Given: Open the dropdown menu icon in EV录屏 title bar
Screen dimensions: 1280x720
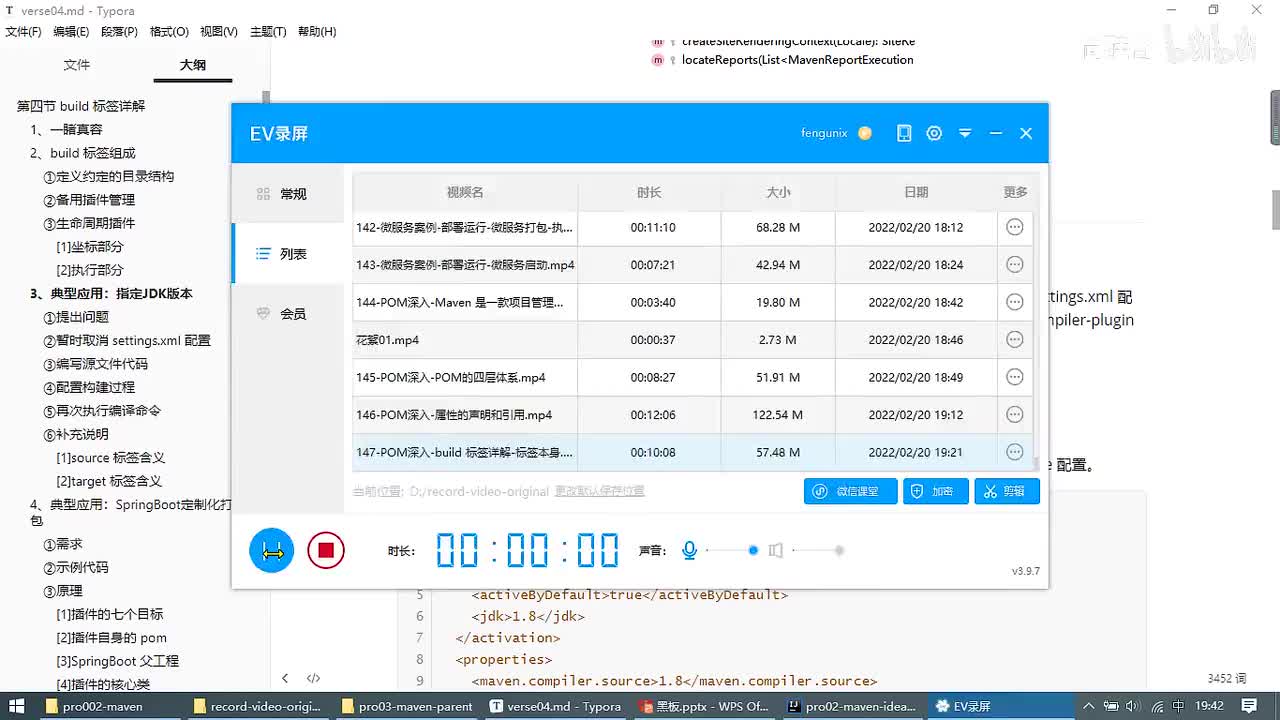Looking at the screenshot, I should [x=965, y=133].
